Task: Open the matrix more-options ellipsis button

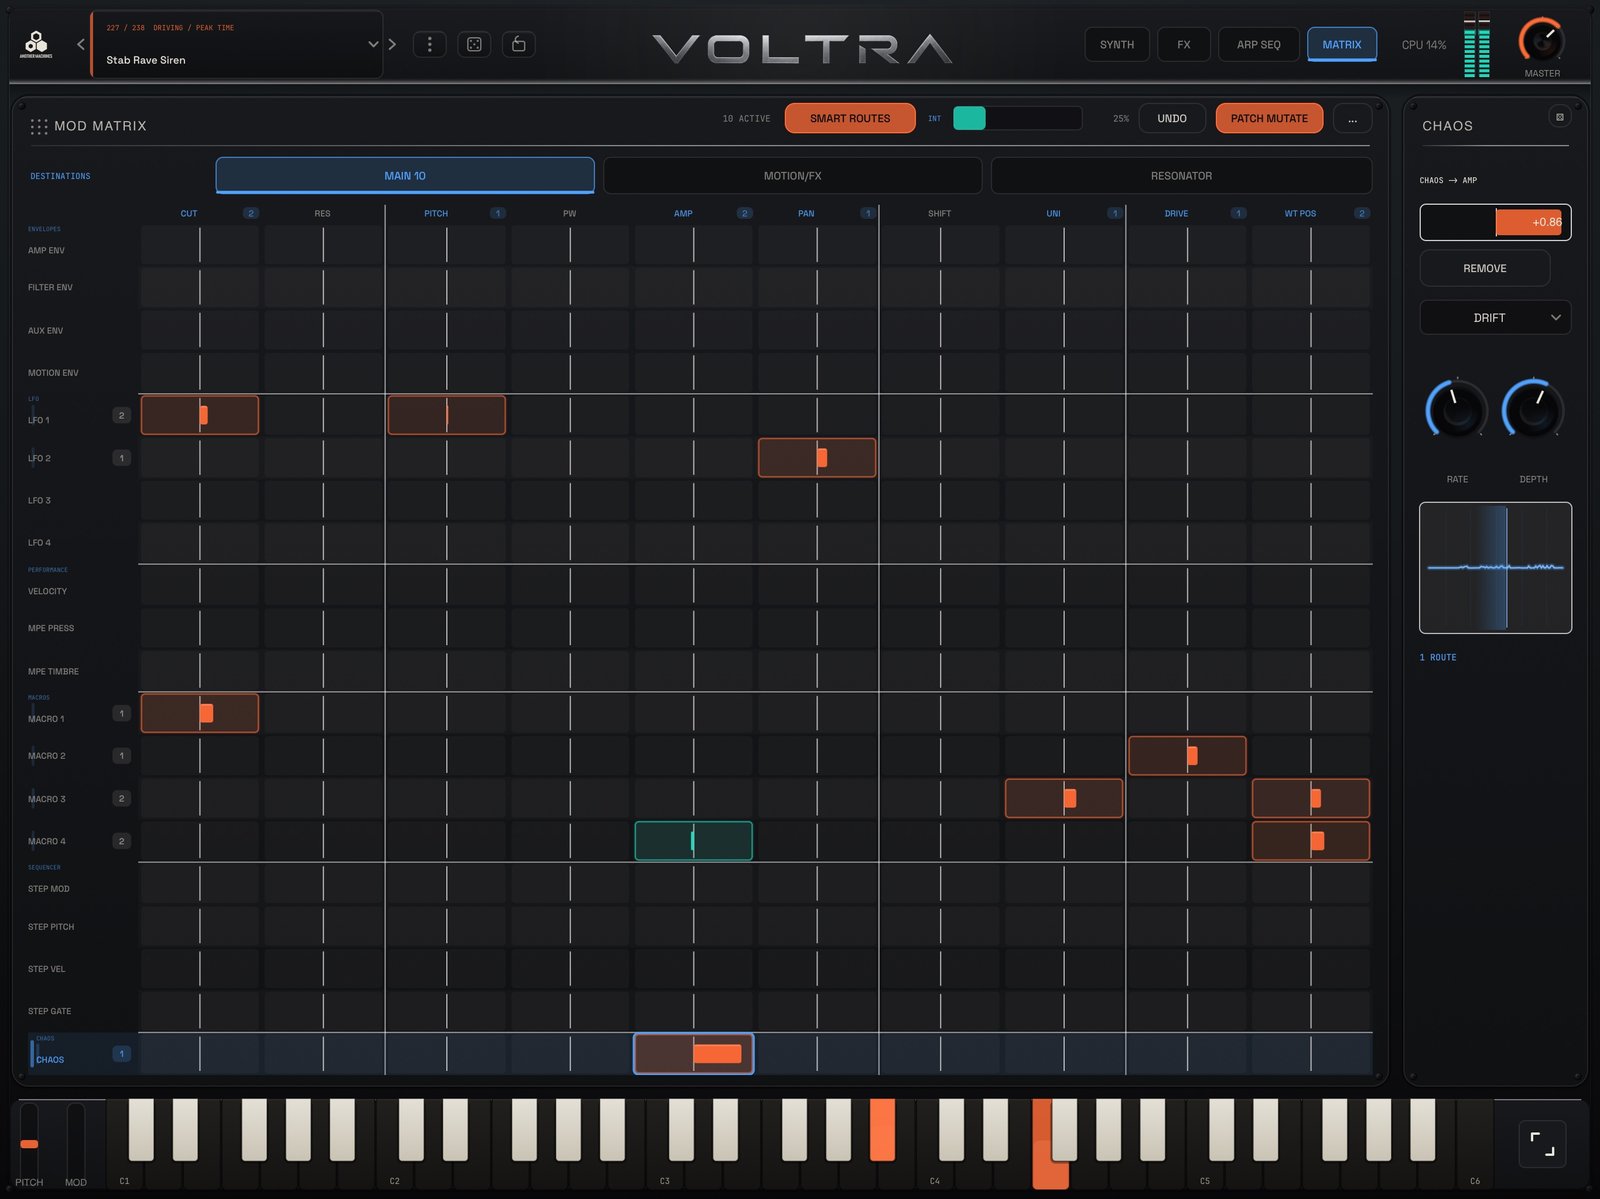Action: coord(1352,118)
